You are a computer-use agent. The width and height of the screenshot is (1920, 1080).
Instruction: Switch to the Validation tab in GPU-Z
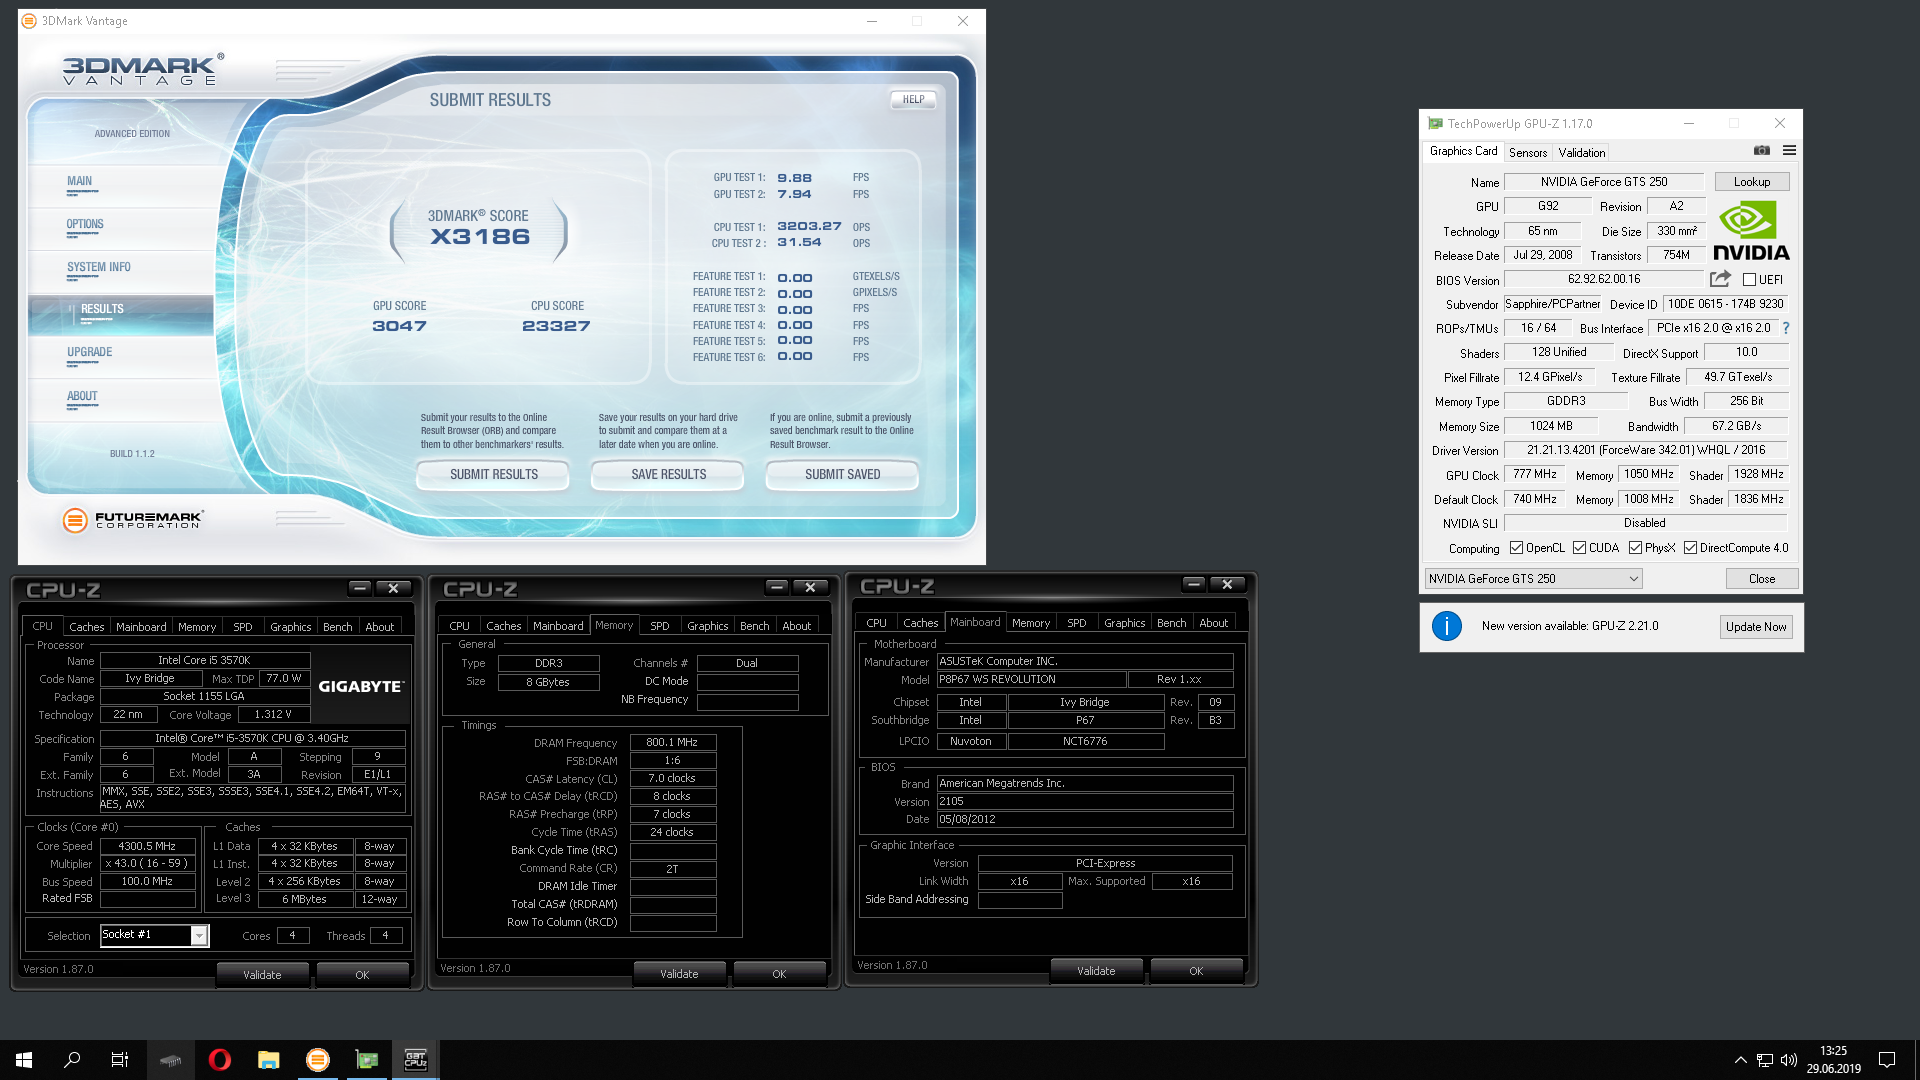pos(1582,153)
